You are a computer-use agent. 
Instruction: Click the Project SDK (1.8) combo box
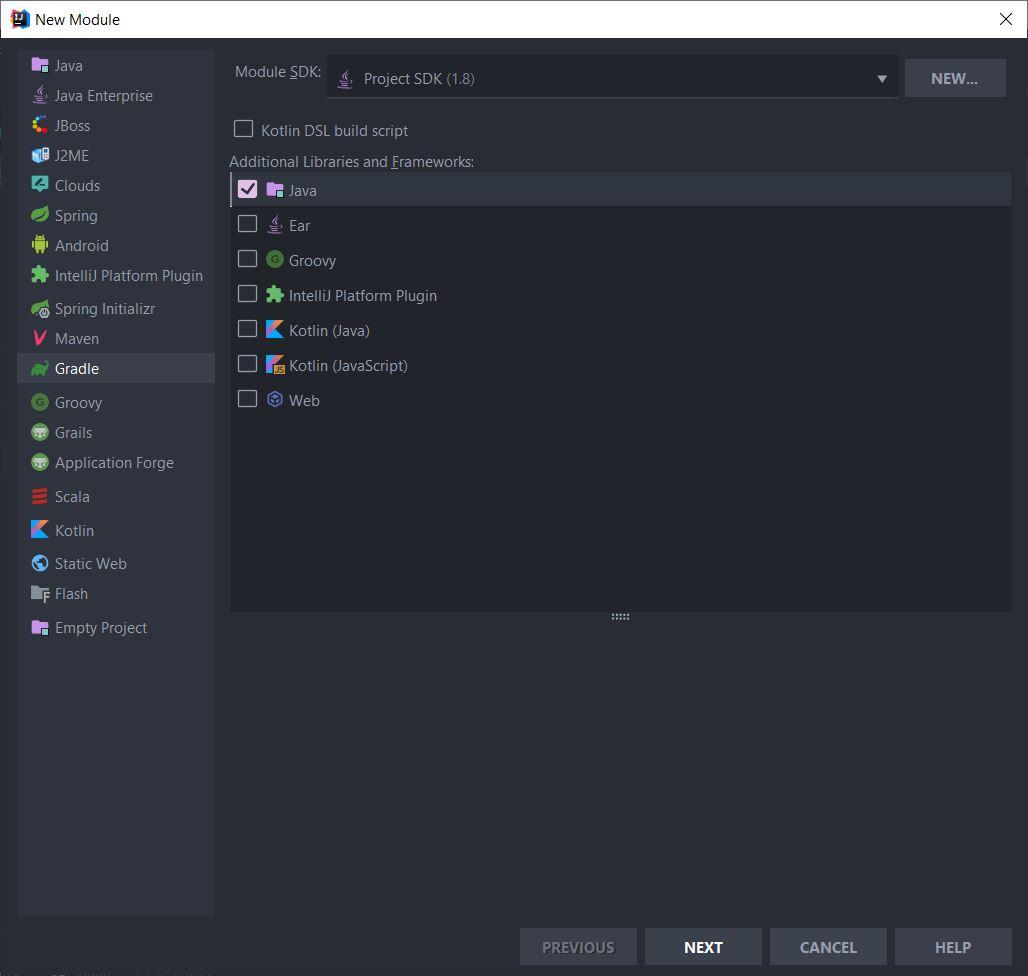click(612, 78)
